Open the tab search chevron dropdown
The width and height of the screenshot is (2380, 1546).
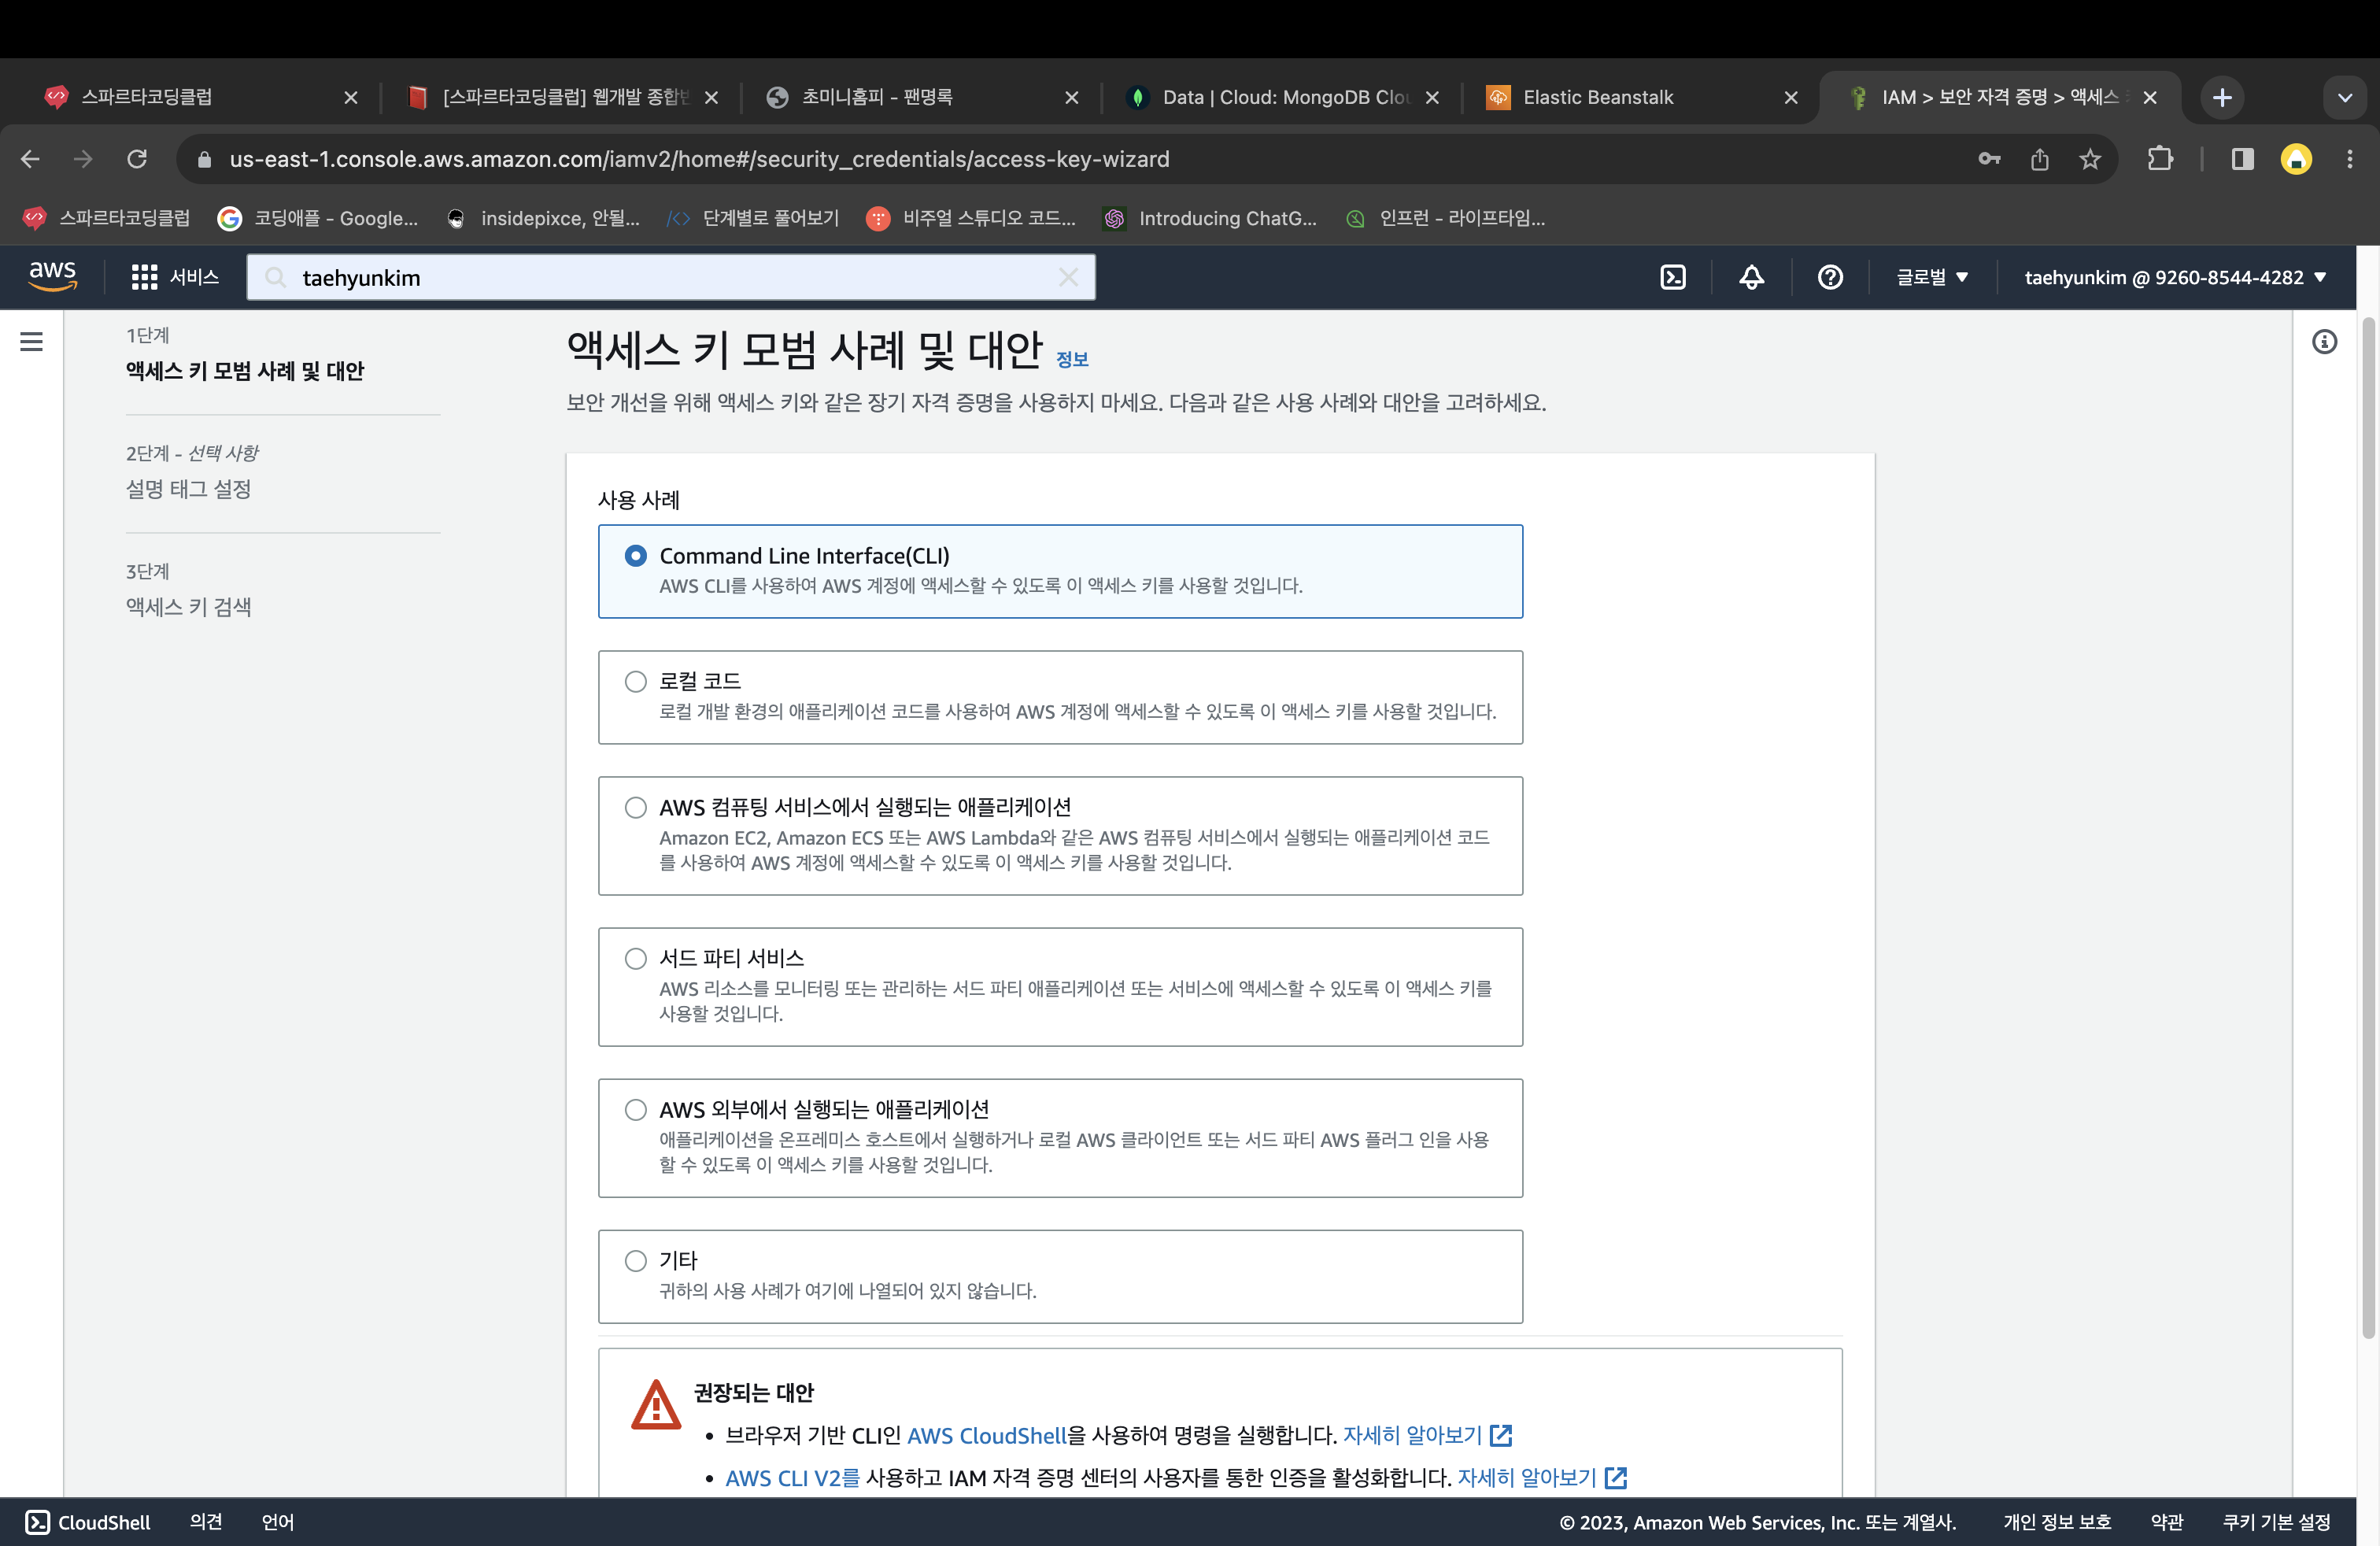click(2344, 97)
